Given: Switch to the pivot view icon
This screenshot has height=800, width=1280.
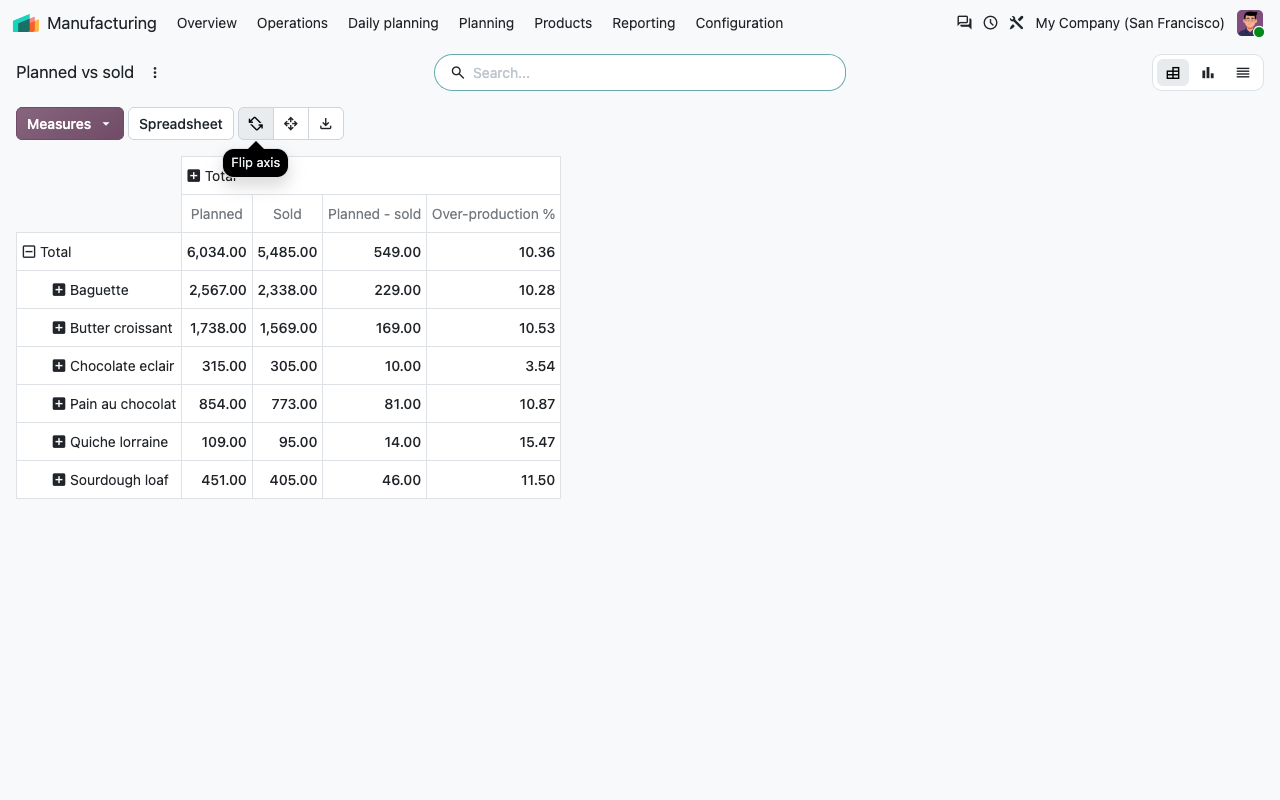Looking at the screenshot, I should pyautogui.click(x=1173, y=73).
